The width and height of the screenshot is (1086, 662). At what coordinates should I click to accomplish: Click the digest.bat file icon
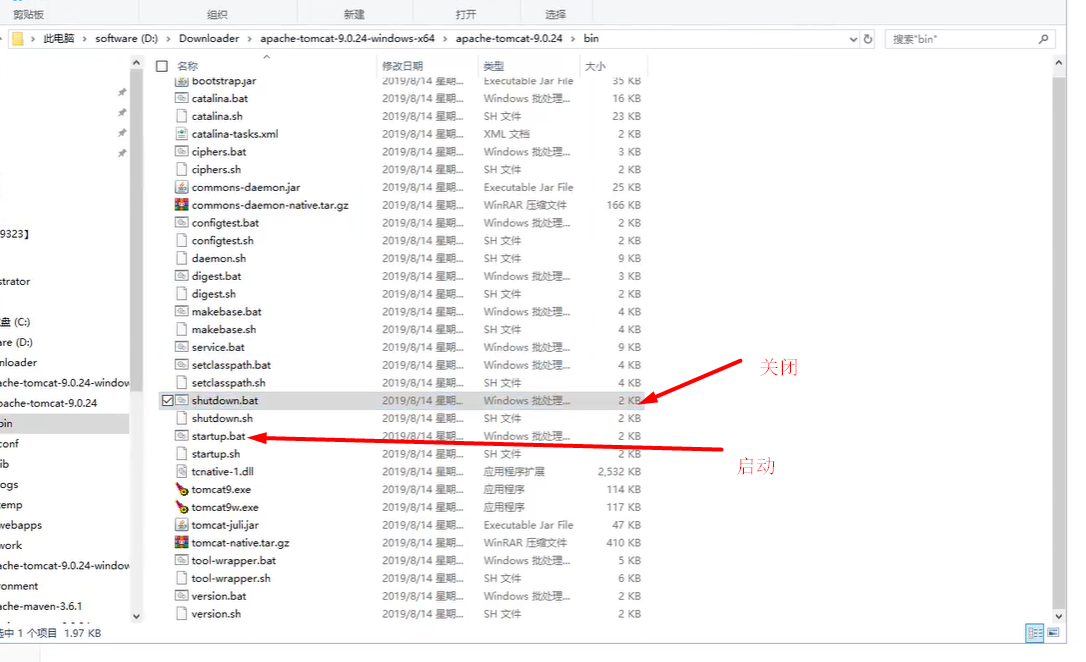click(x=181, y=276)
